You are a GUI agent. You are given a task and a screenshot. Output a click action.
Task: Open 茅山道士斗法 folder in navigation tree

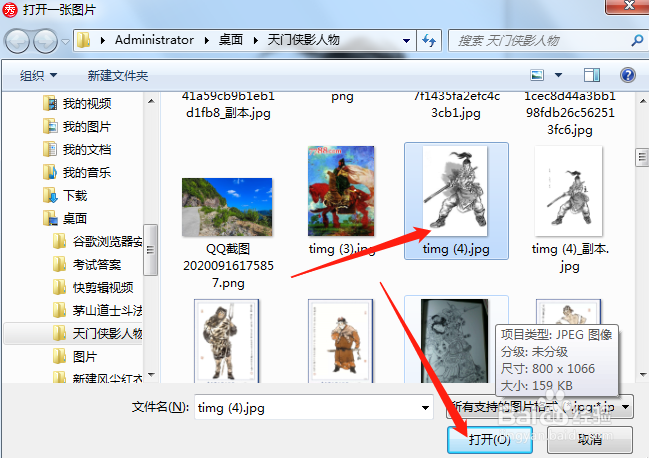[x=97, y=310]
